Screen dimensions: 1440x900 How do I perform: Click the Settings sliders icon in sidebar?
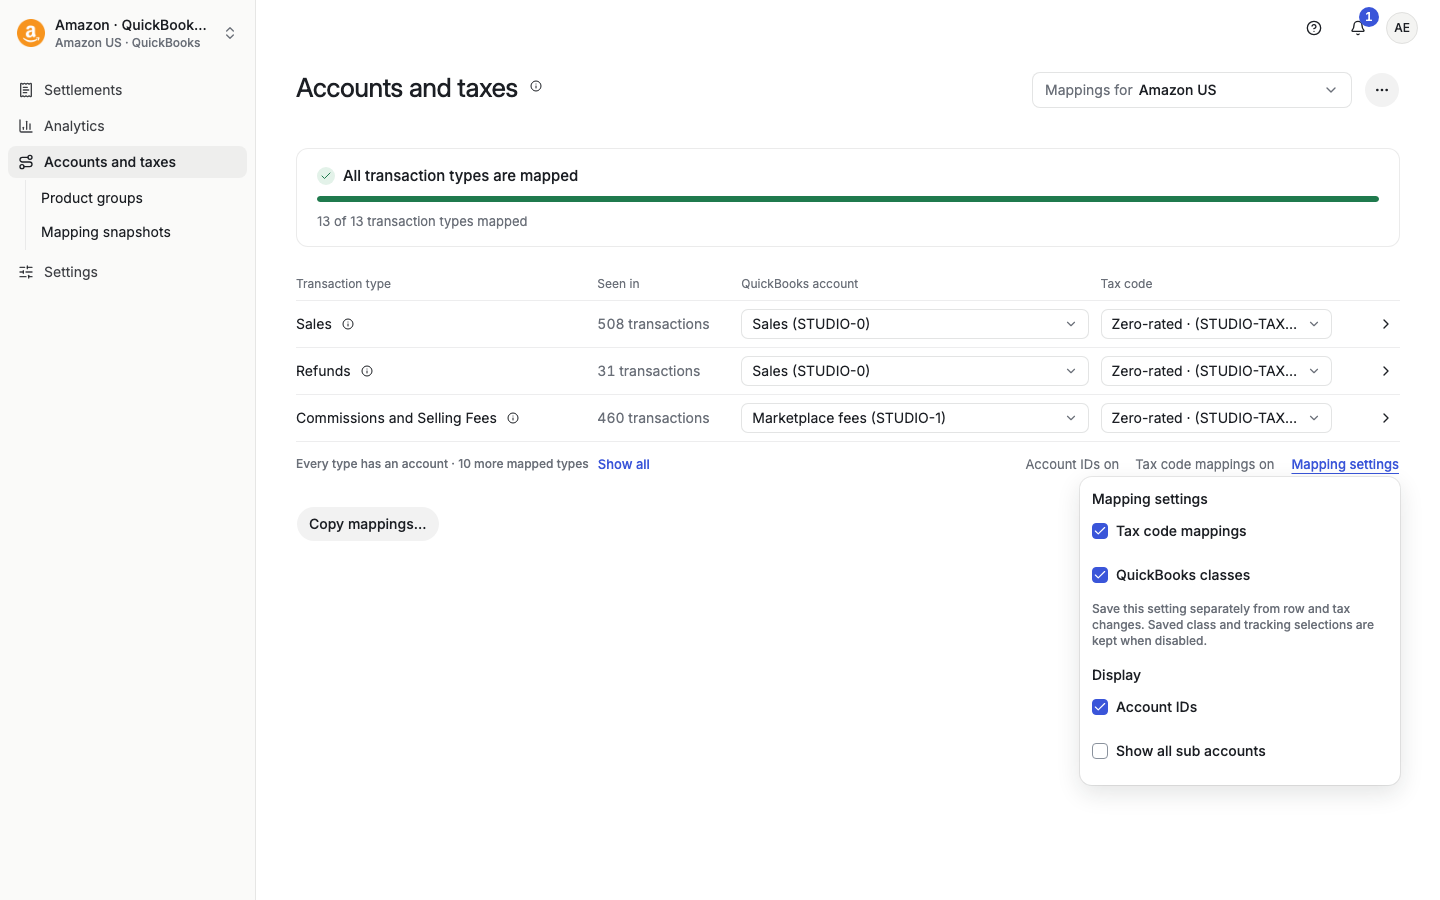26,272
